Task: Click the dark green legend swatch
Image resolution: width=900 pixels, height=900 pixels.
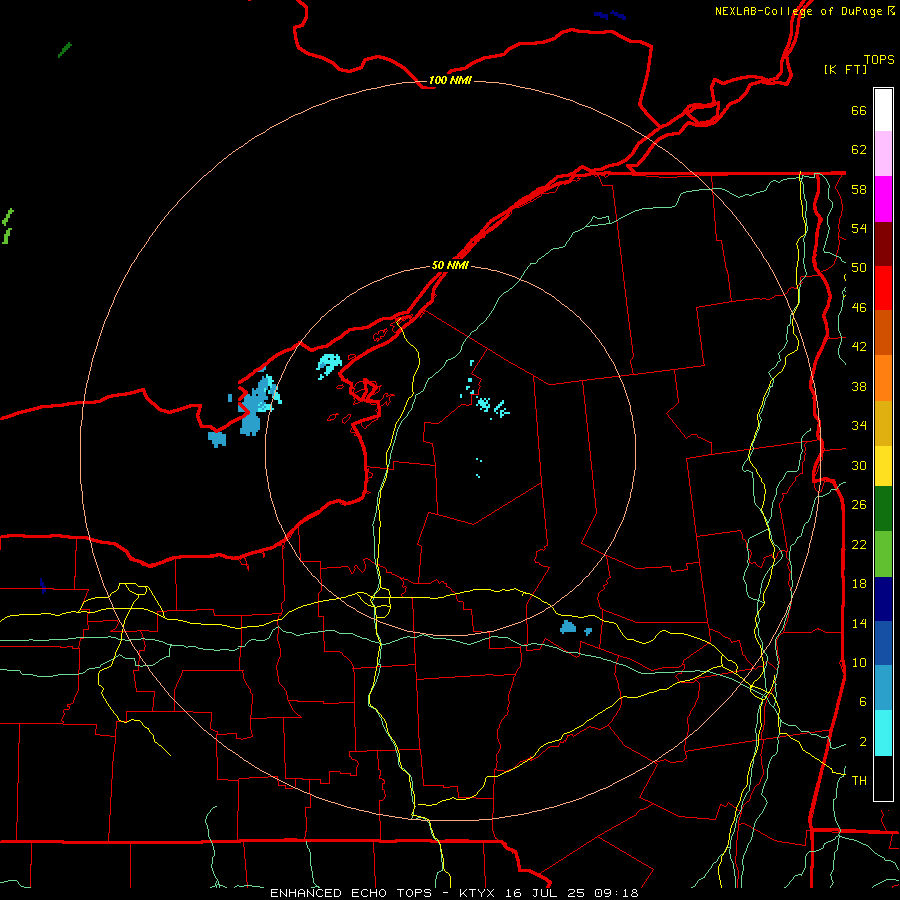Action: click(x=883, y=509)
